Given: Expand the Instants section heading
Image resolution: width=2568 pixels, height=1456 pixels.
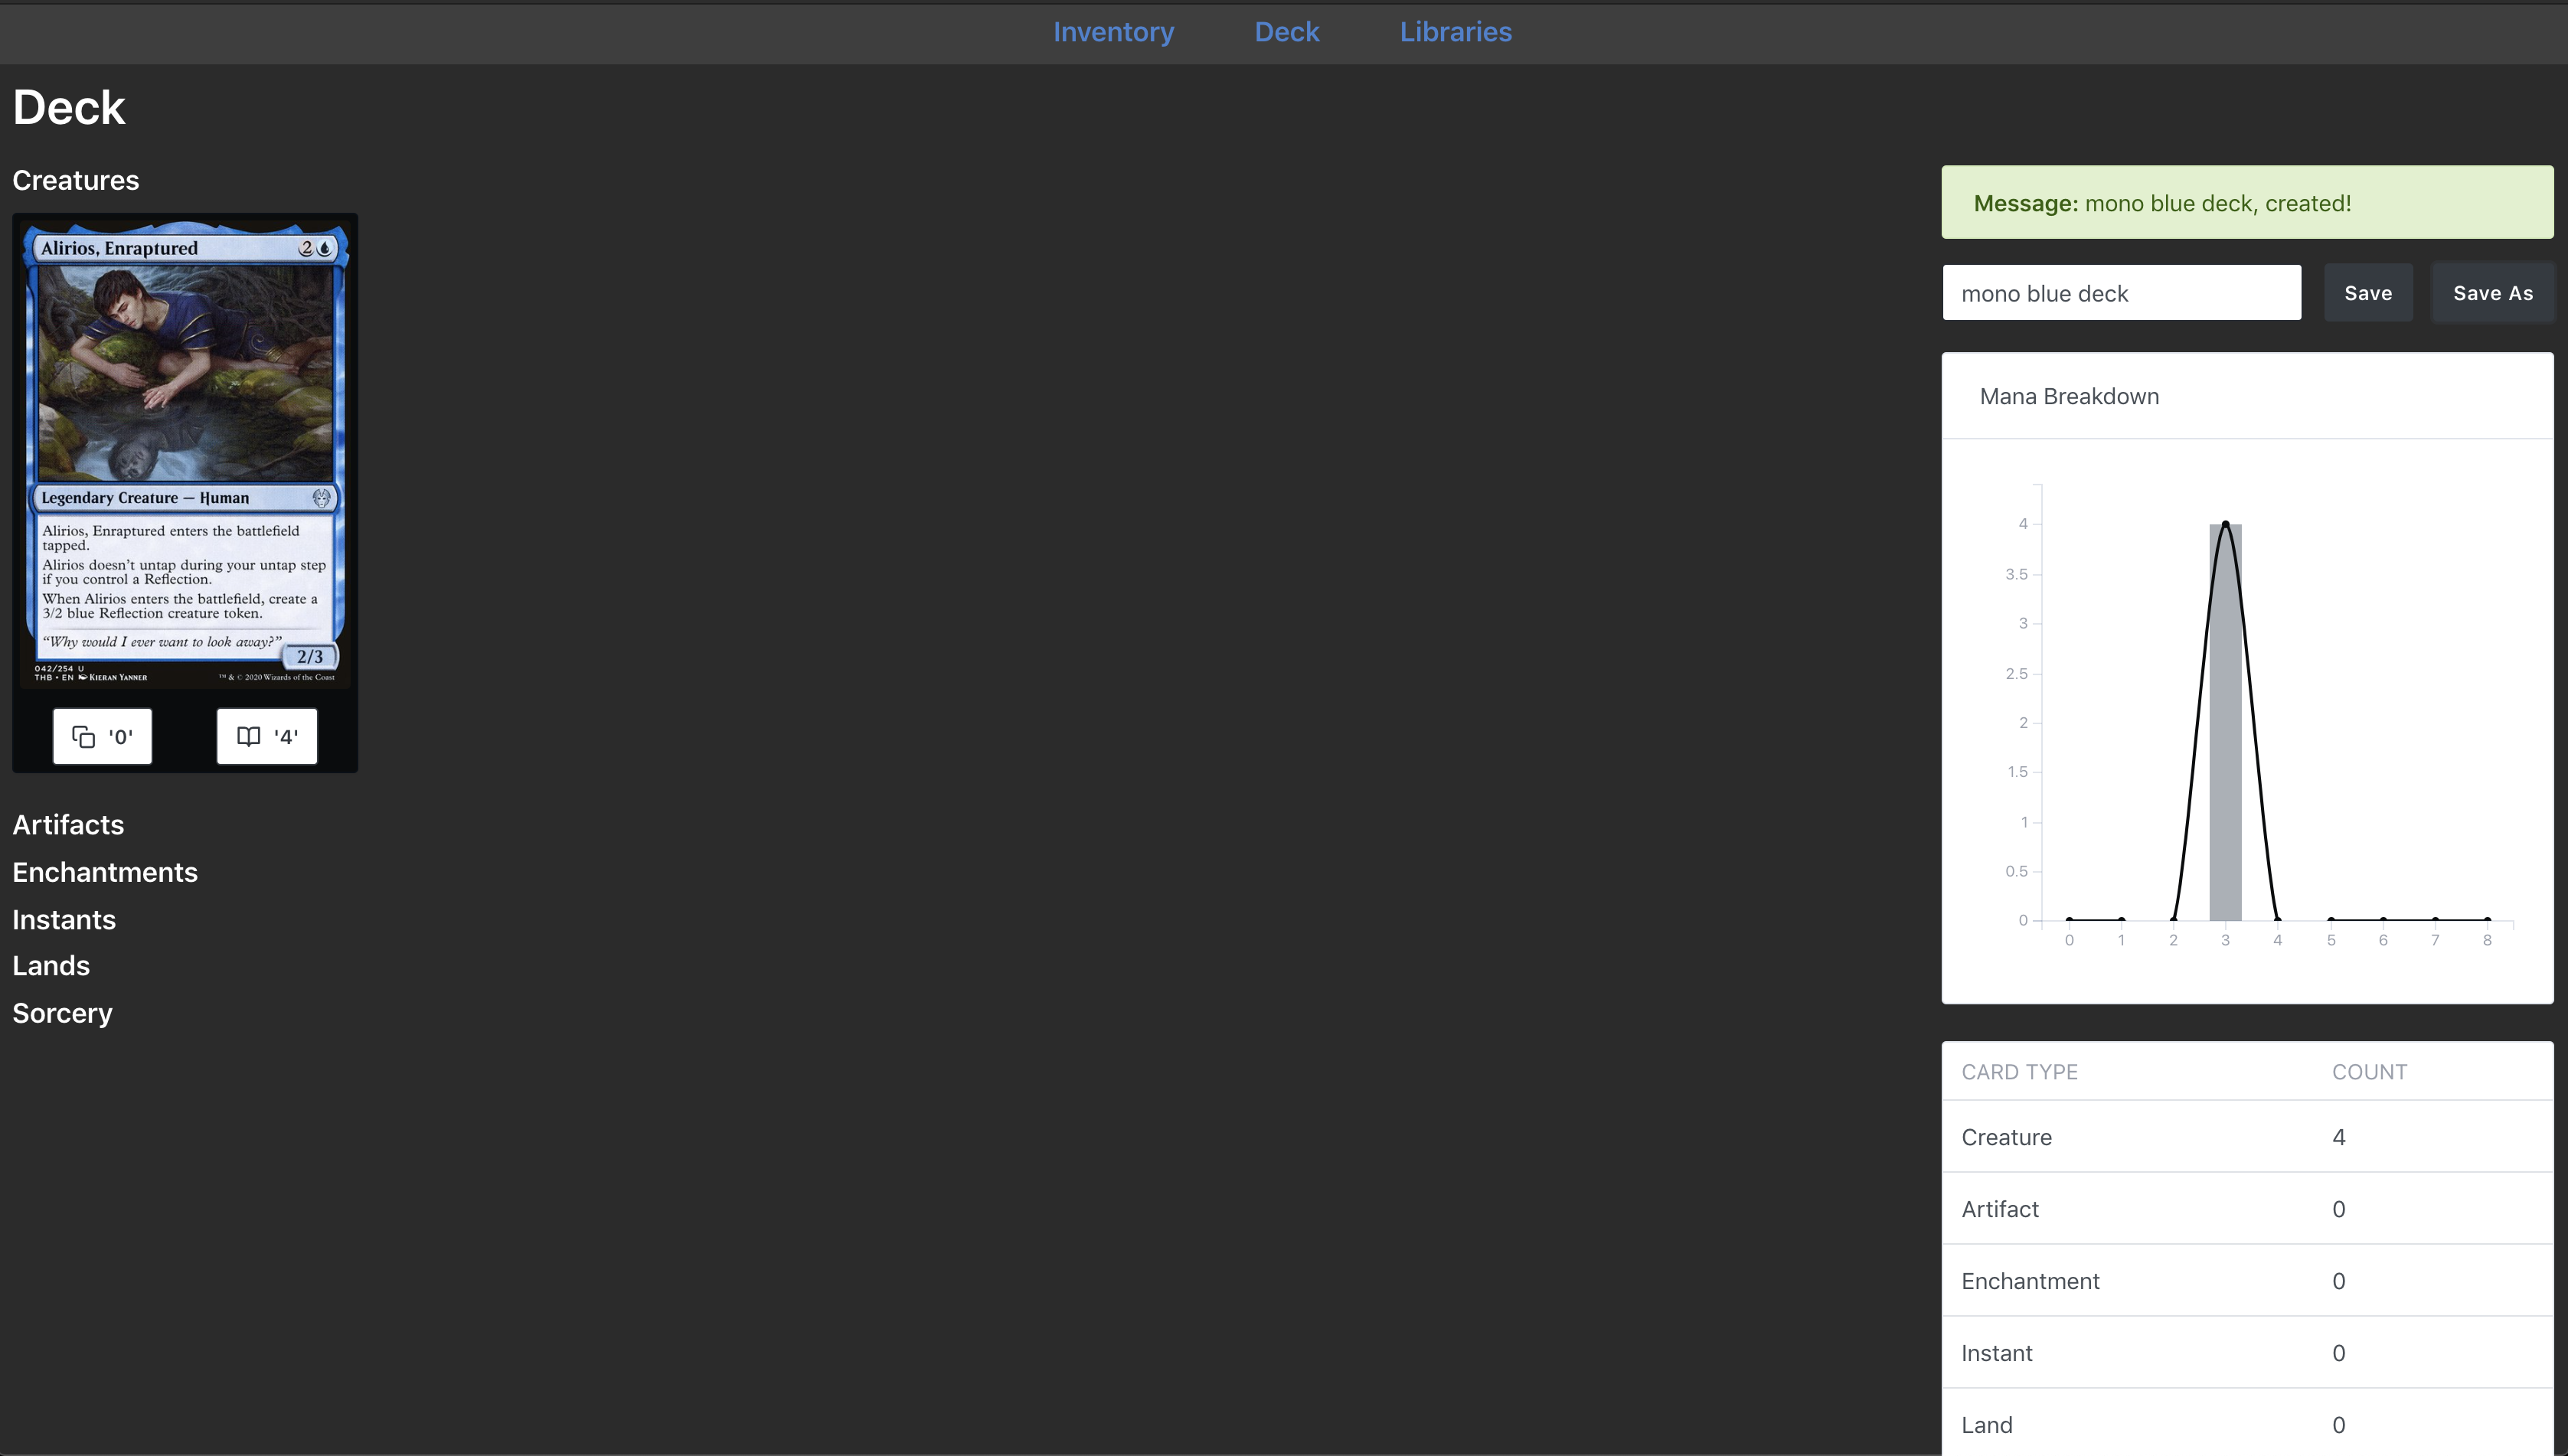Looking at the screenshot, I should click(64, 920).
